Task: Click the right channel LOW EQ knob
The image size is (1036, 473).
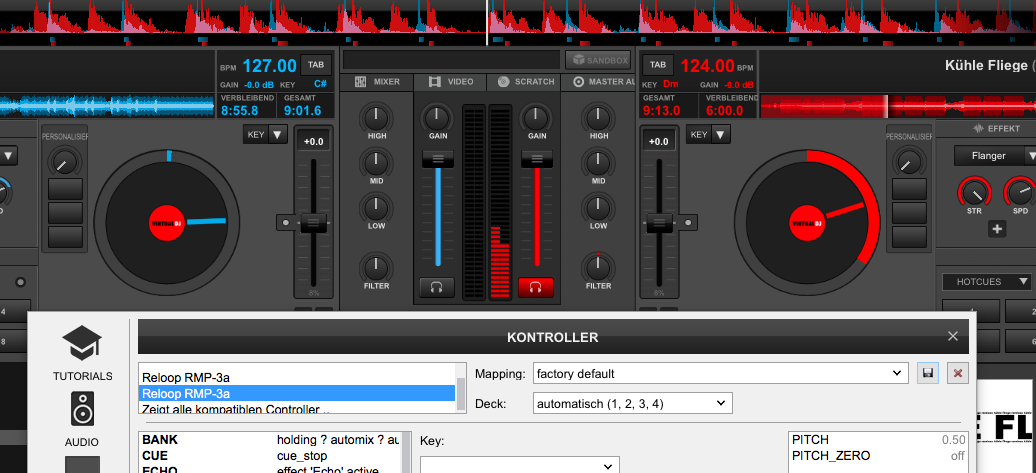Action: click(599, 207)
